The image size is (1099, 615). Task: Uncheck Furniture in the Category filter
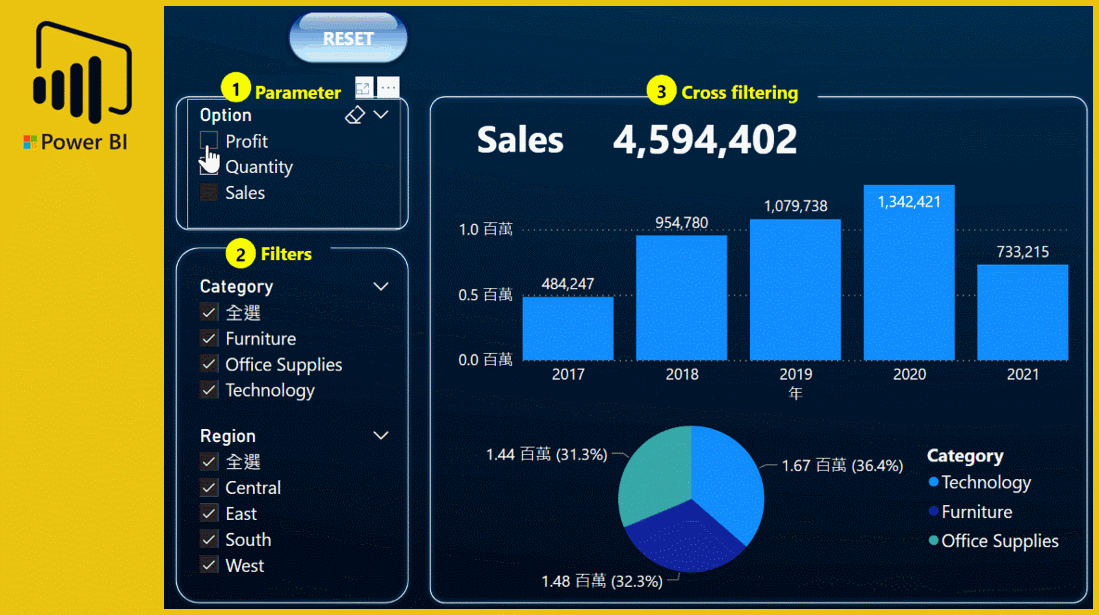(209, 338)
